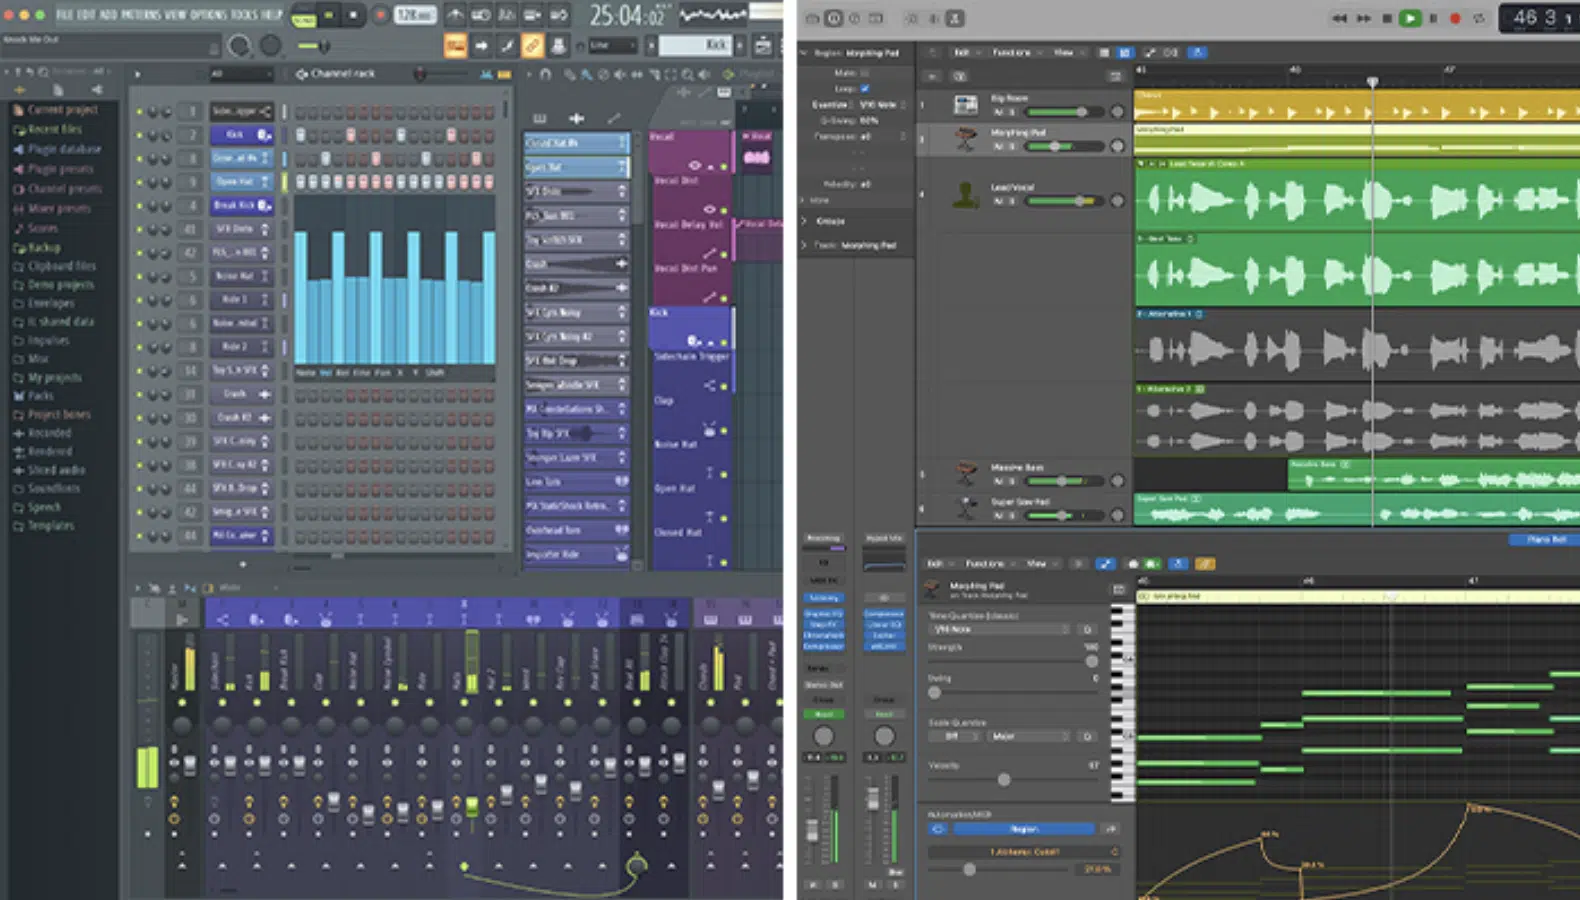Click the Logic Pro Library toolbar icon

[x=812, y=18]
